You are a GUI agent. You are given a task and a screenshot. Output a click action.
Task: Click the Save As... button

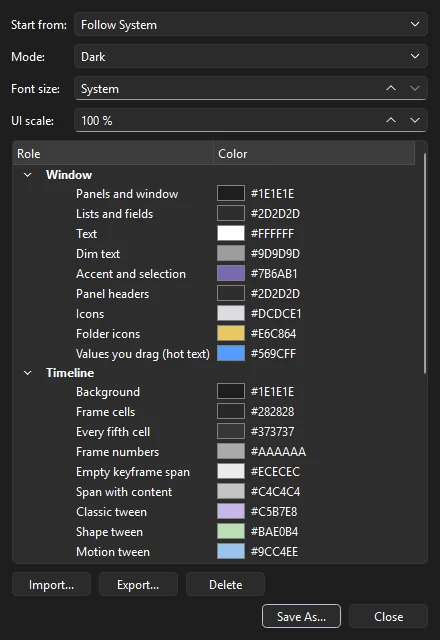(x=301, y=616)
